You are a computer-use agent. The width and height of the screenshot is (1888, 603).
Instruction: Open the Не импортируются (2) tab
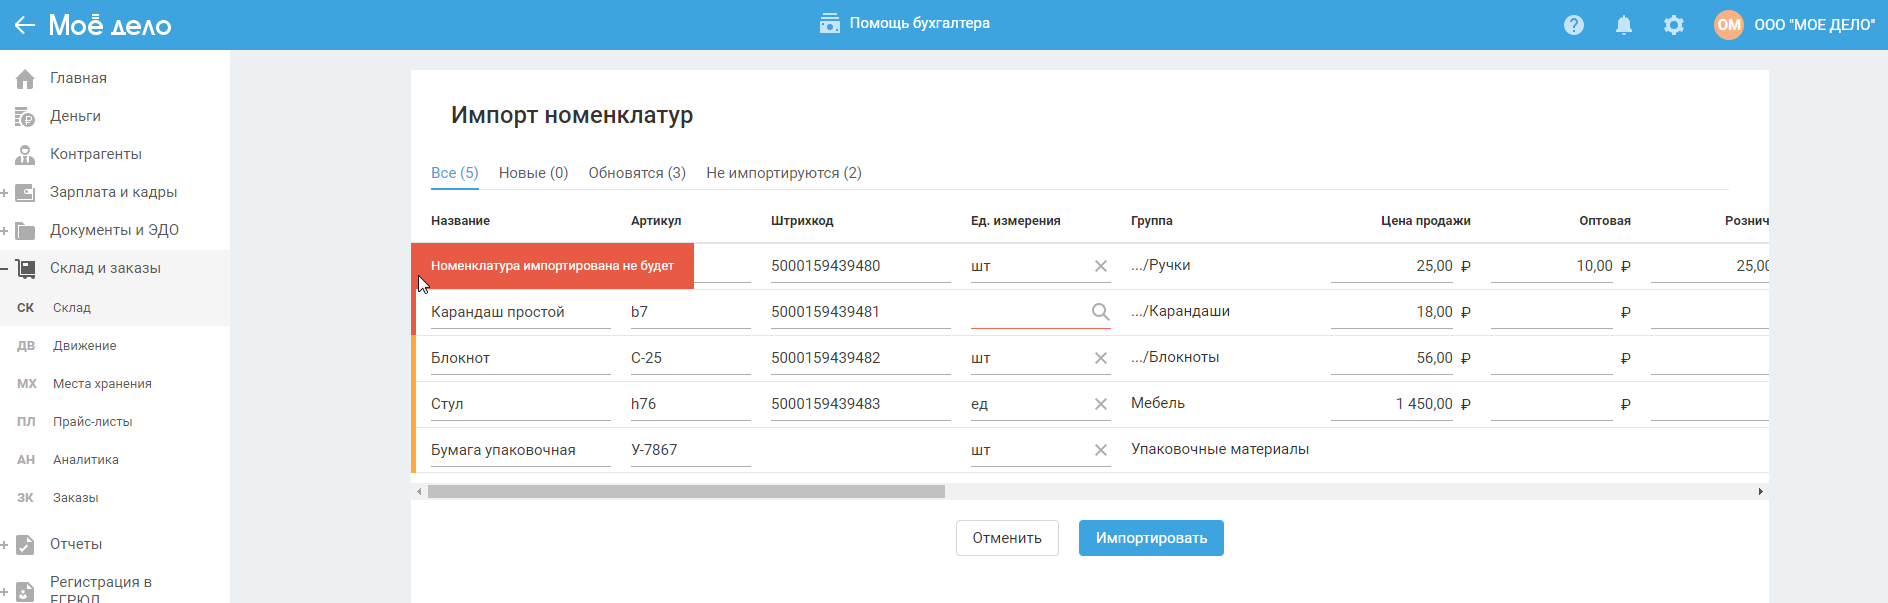(x=783, y=173)
